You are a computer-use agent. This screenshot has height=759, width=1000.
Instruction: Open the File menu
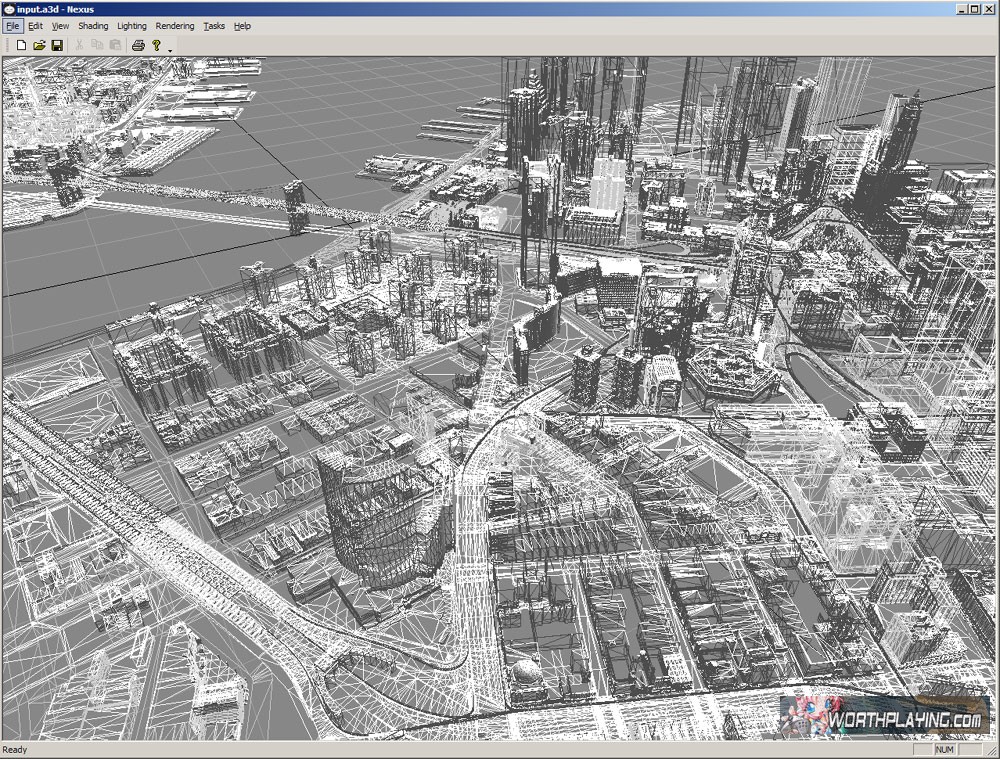(x=12, y=26)
